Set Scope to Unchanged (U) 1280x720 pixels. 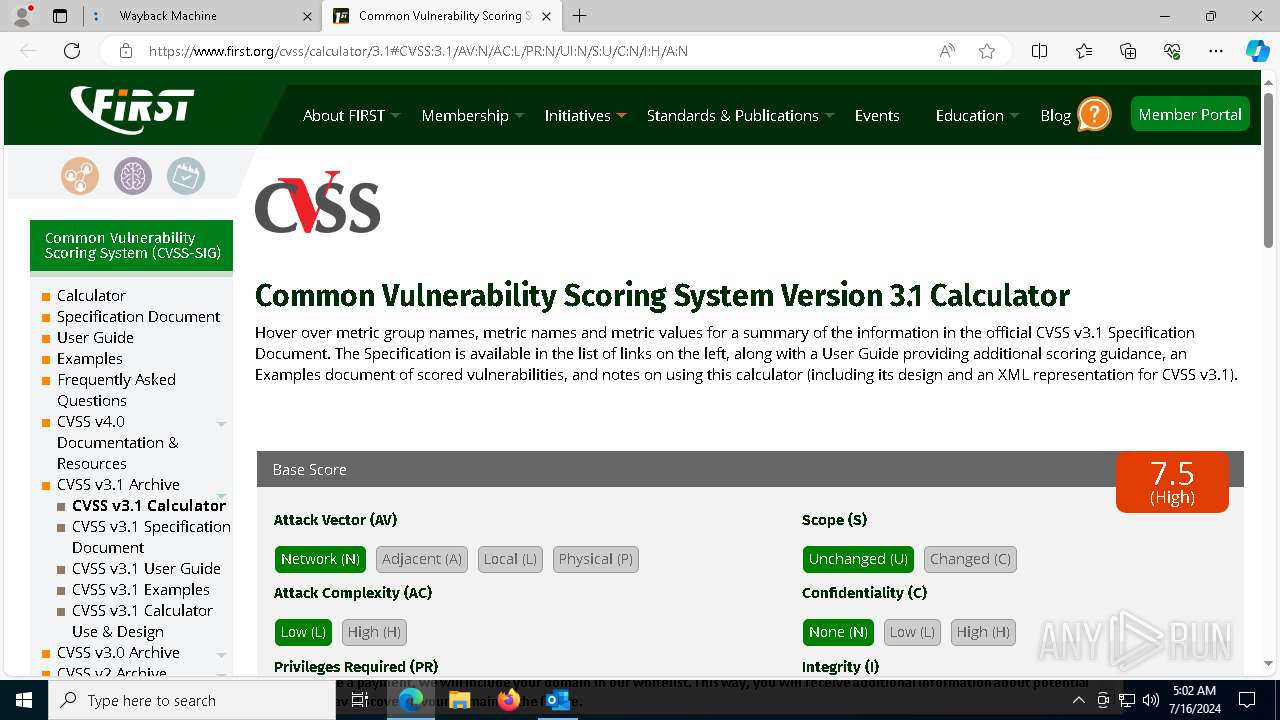[x=858, y=559]
